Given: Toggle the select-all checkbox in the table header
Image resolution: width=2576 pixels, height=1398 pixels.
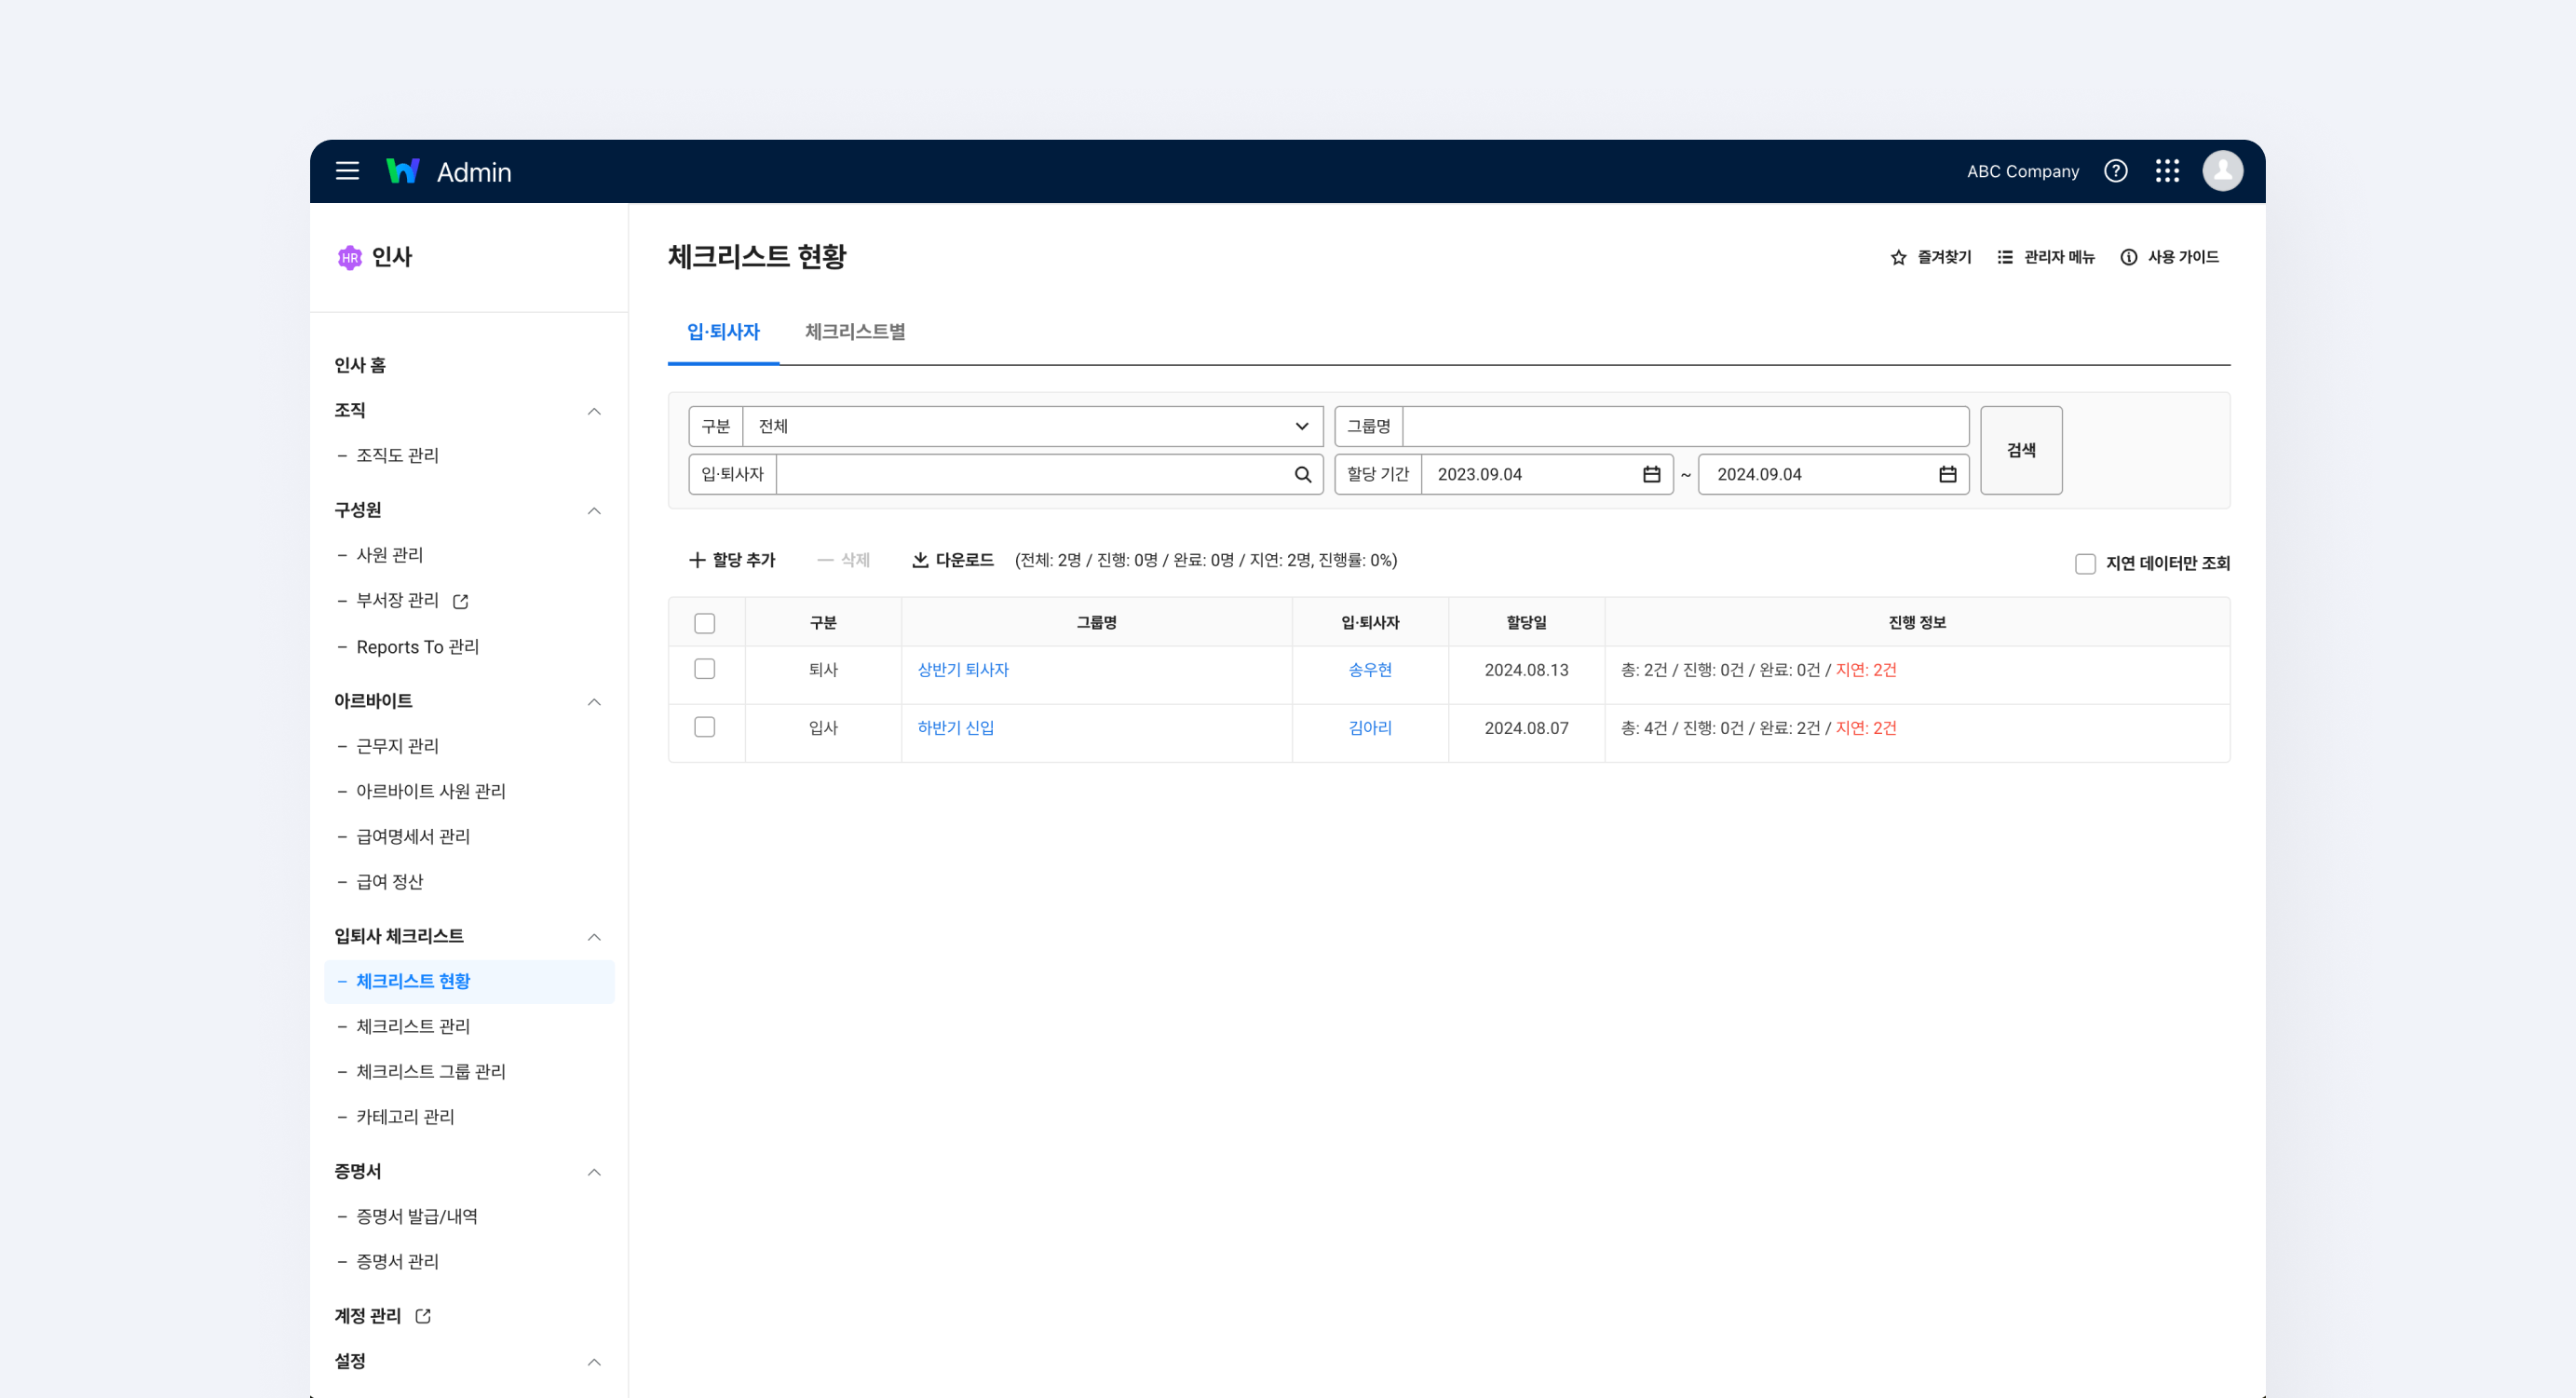Looking at the screenshot, I should pos(705,622).
